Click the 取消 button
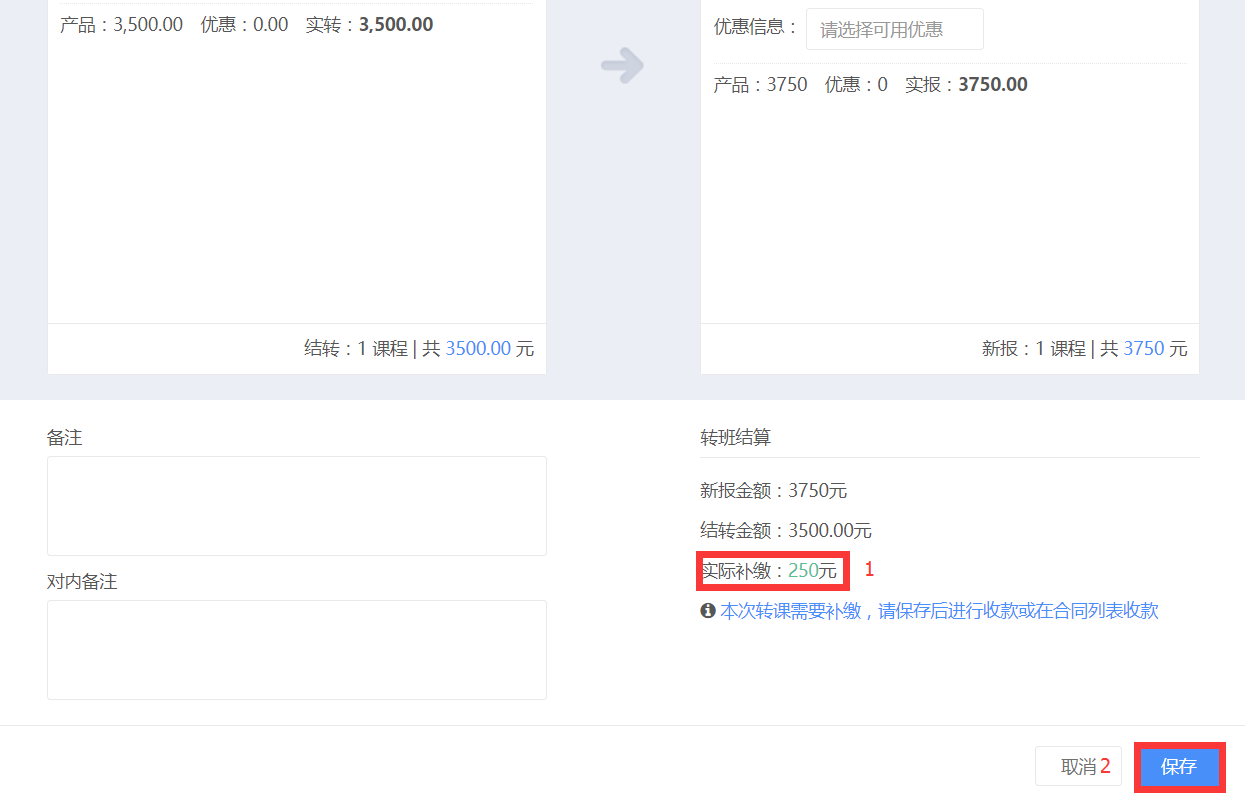The image size is (1245, 803). (1078, 767)
